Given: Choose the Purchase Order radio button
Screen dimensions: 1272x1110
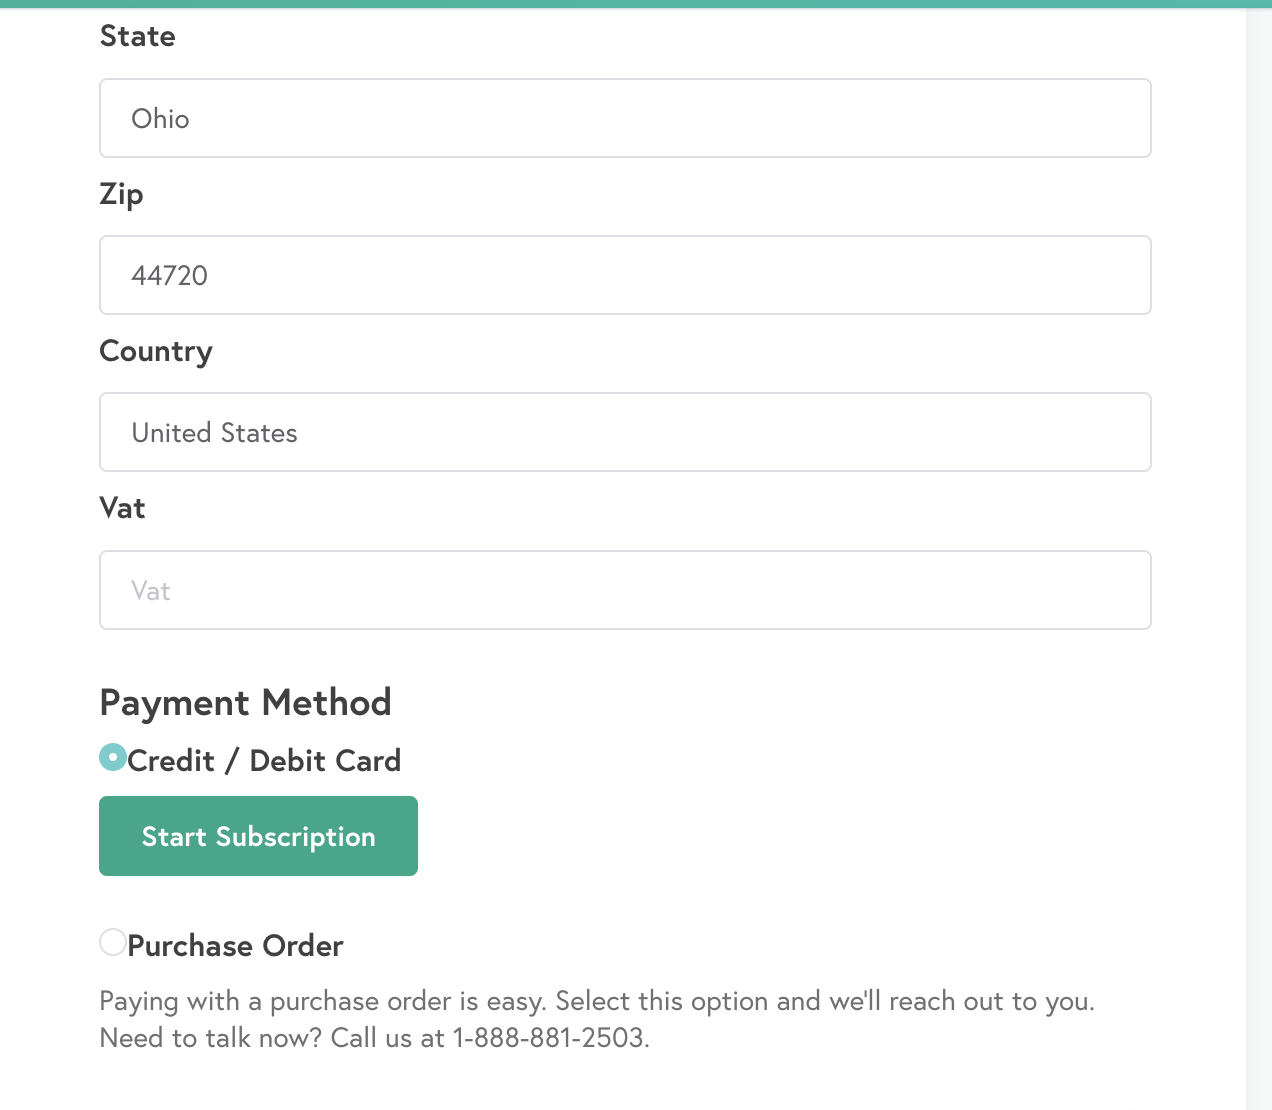Looking at the screenshot, I should 113,942.
